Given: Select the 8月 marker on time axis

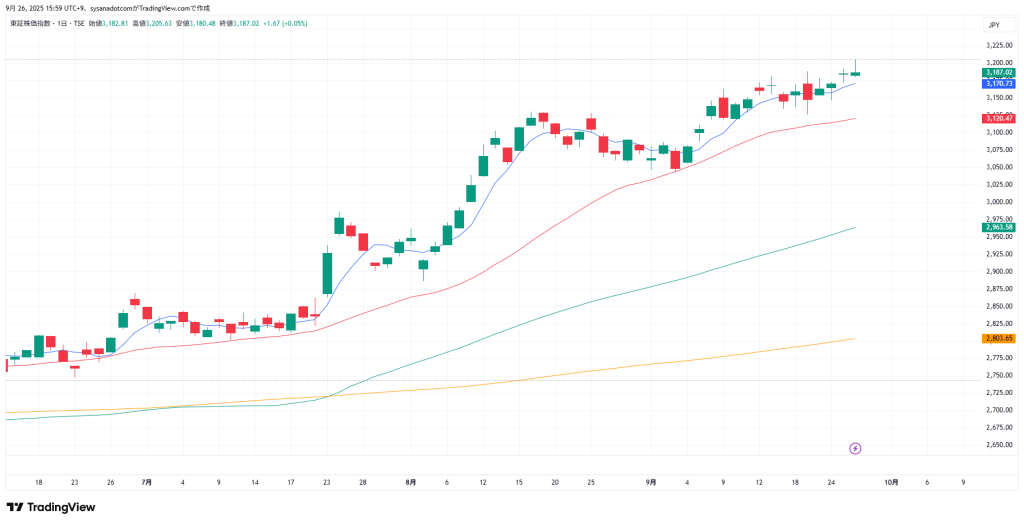Looking at the screenshot, I should click(x=410, y=482).
